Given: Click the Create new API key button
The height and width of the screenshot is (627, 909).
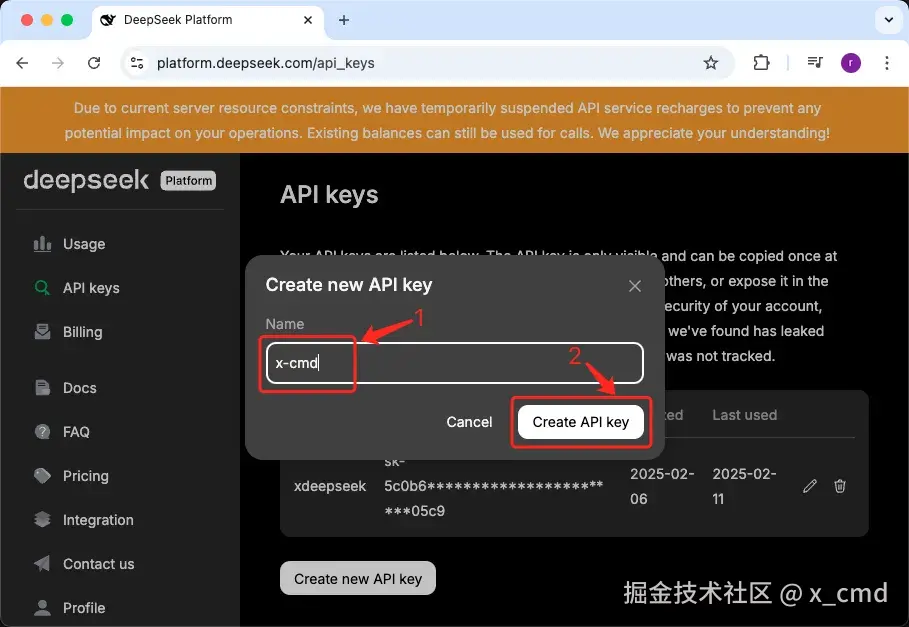Looking at the screenshot, I should pyautogui.click(x=358, y=578).
